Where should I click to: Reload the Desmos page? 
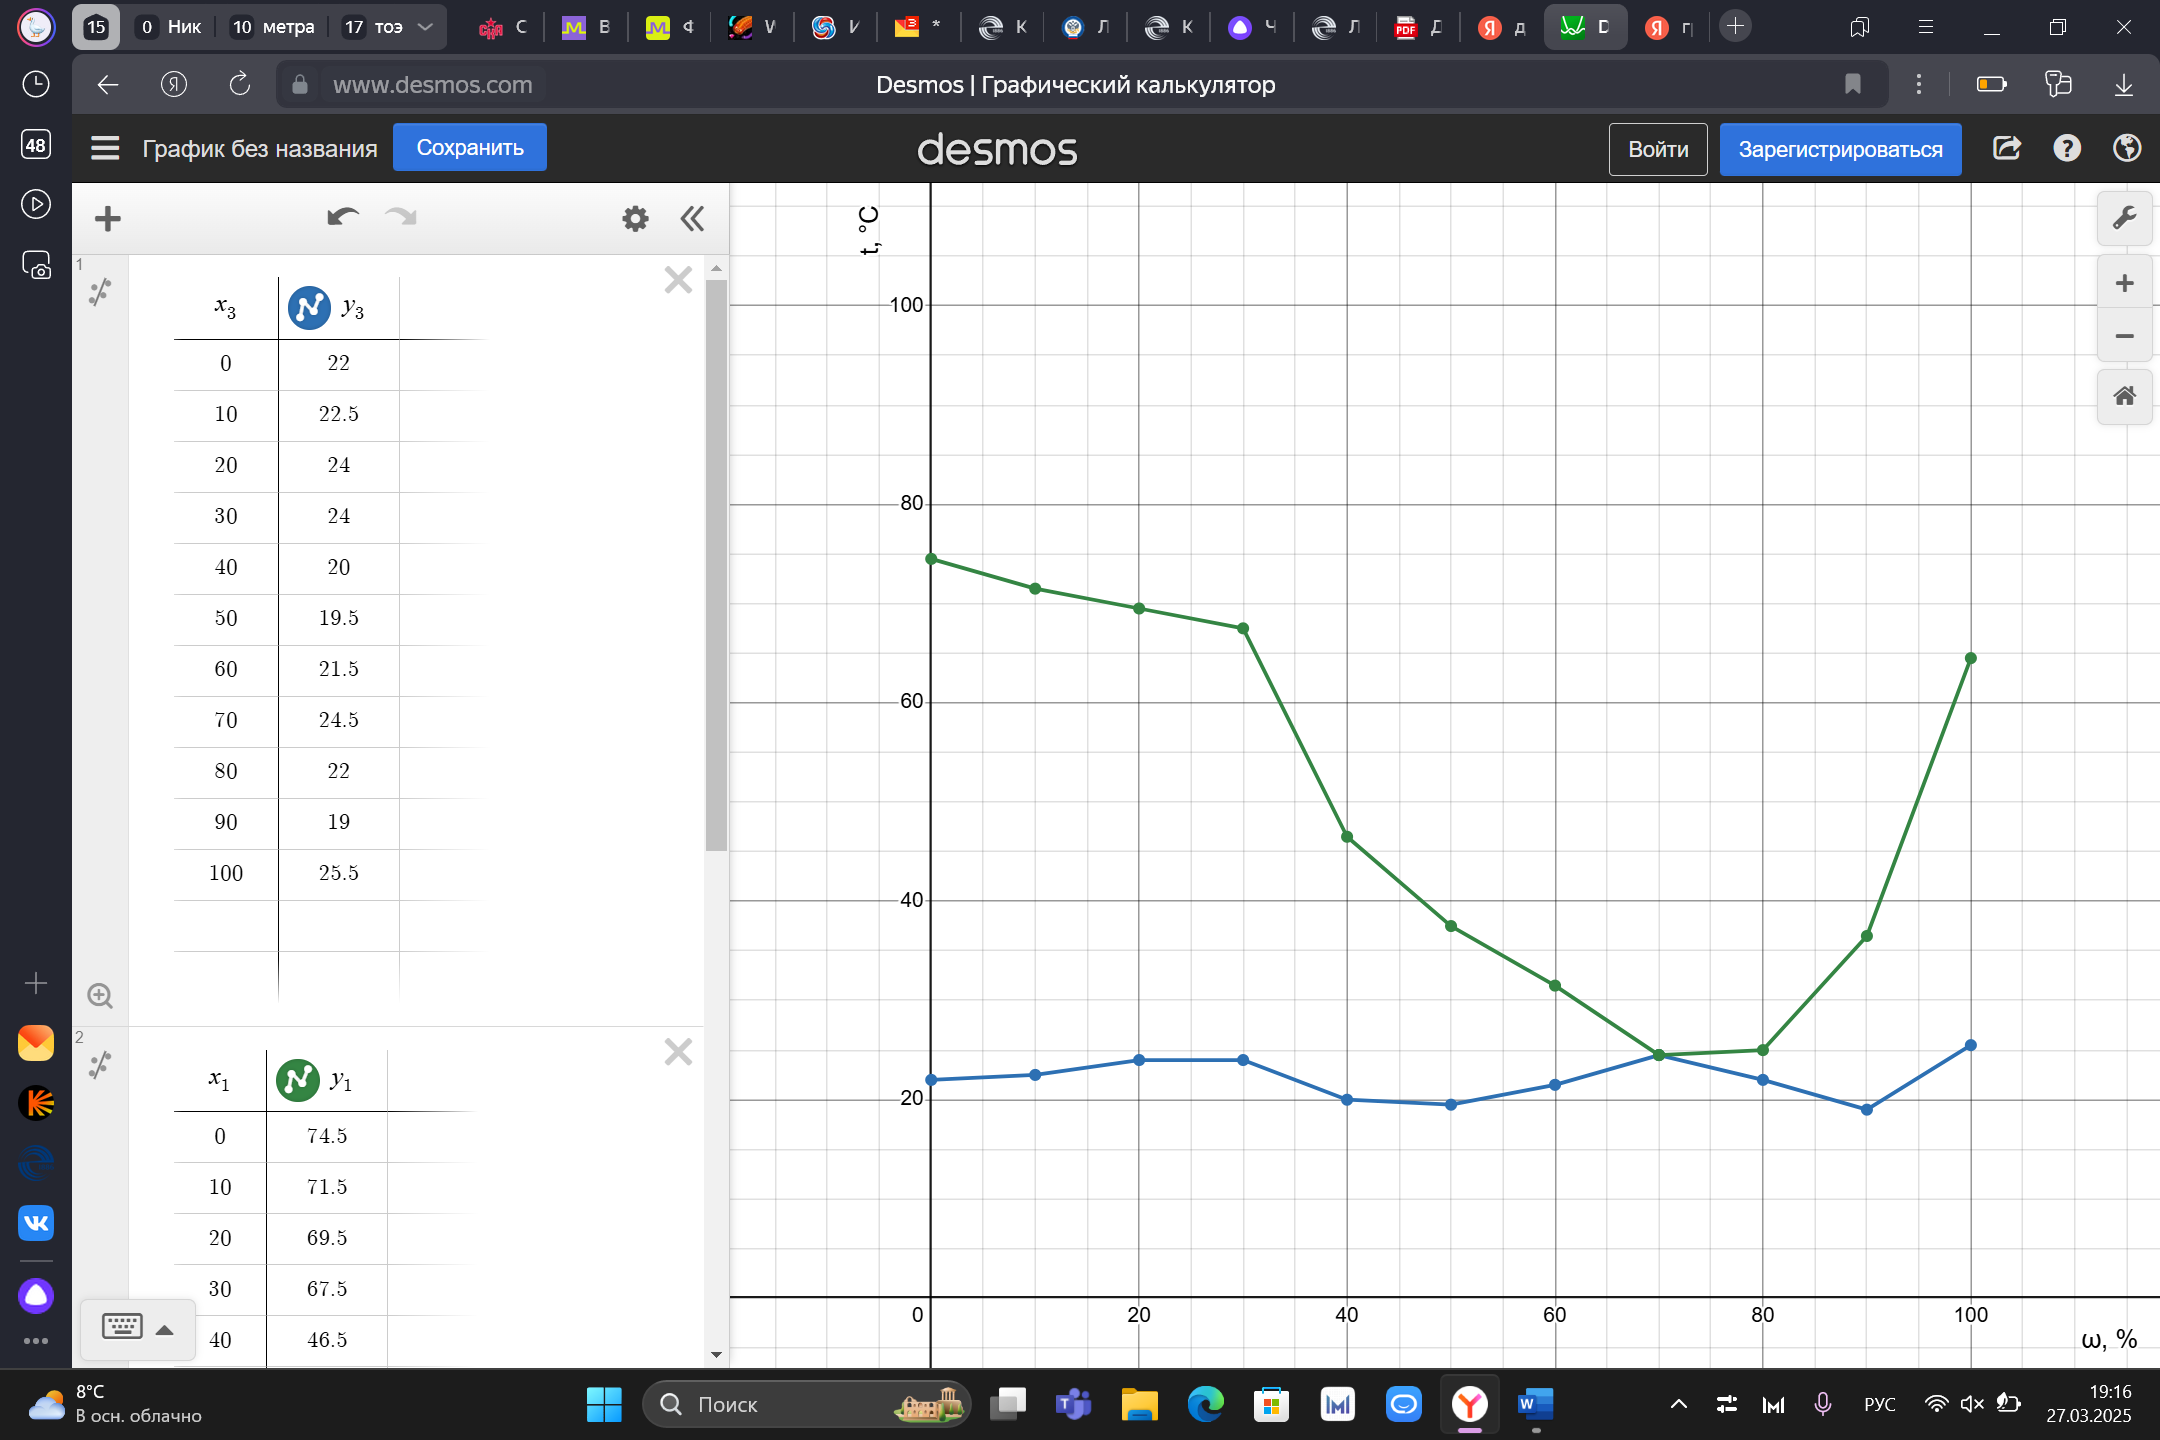point(240,85)
